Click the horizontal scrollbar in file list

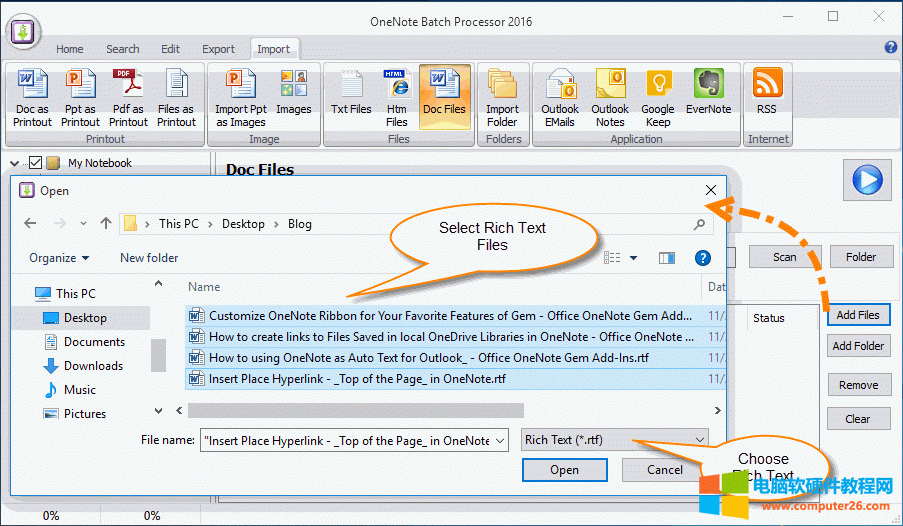(x=355, y=410)
